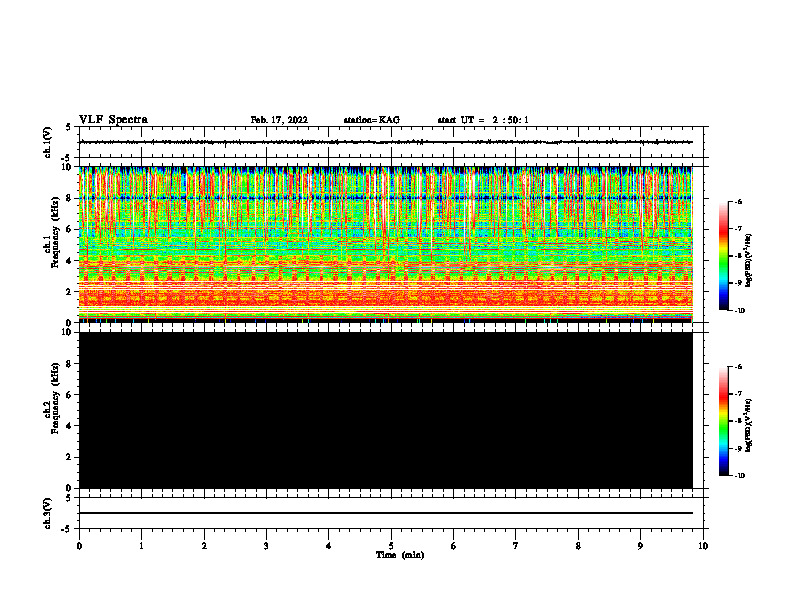792x612 pixels.
Task: Click the "station=KAG" header label
Action: click(372, 120)
